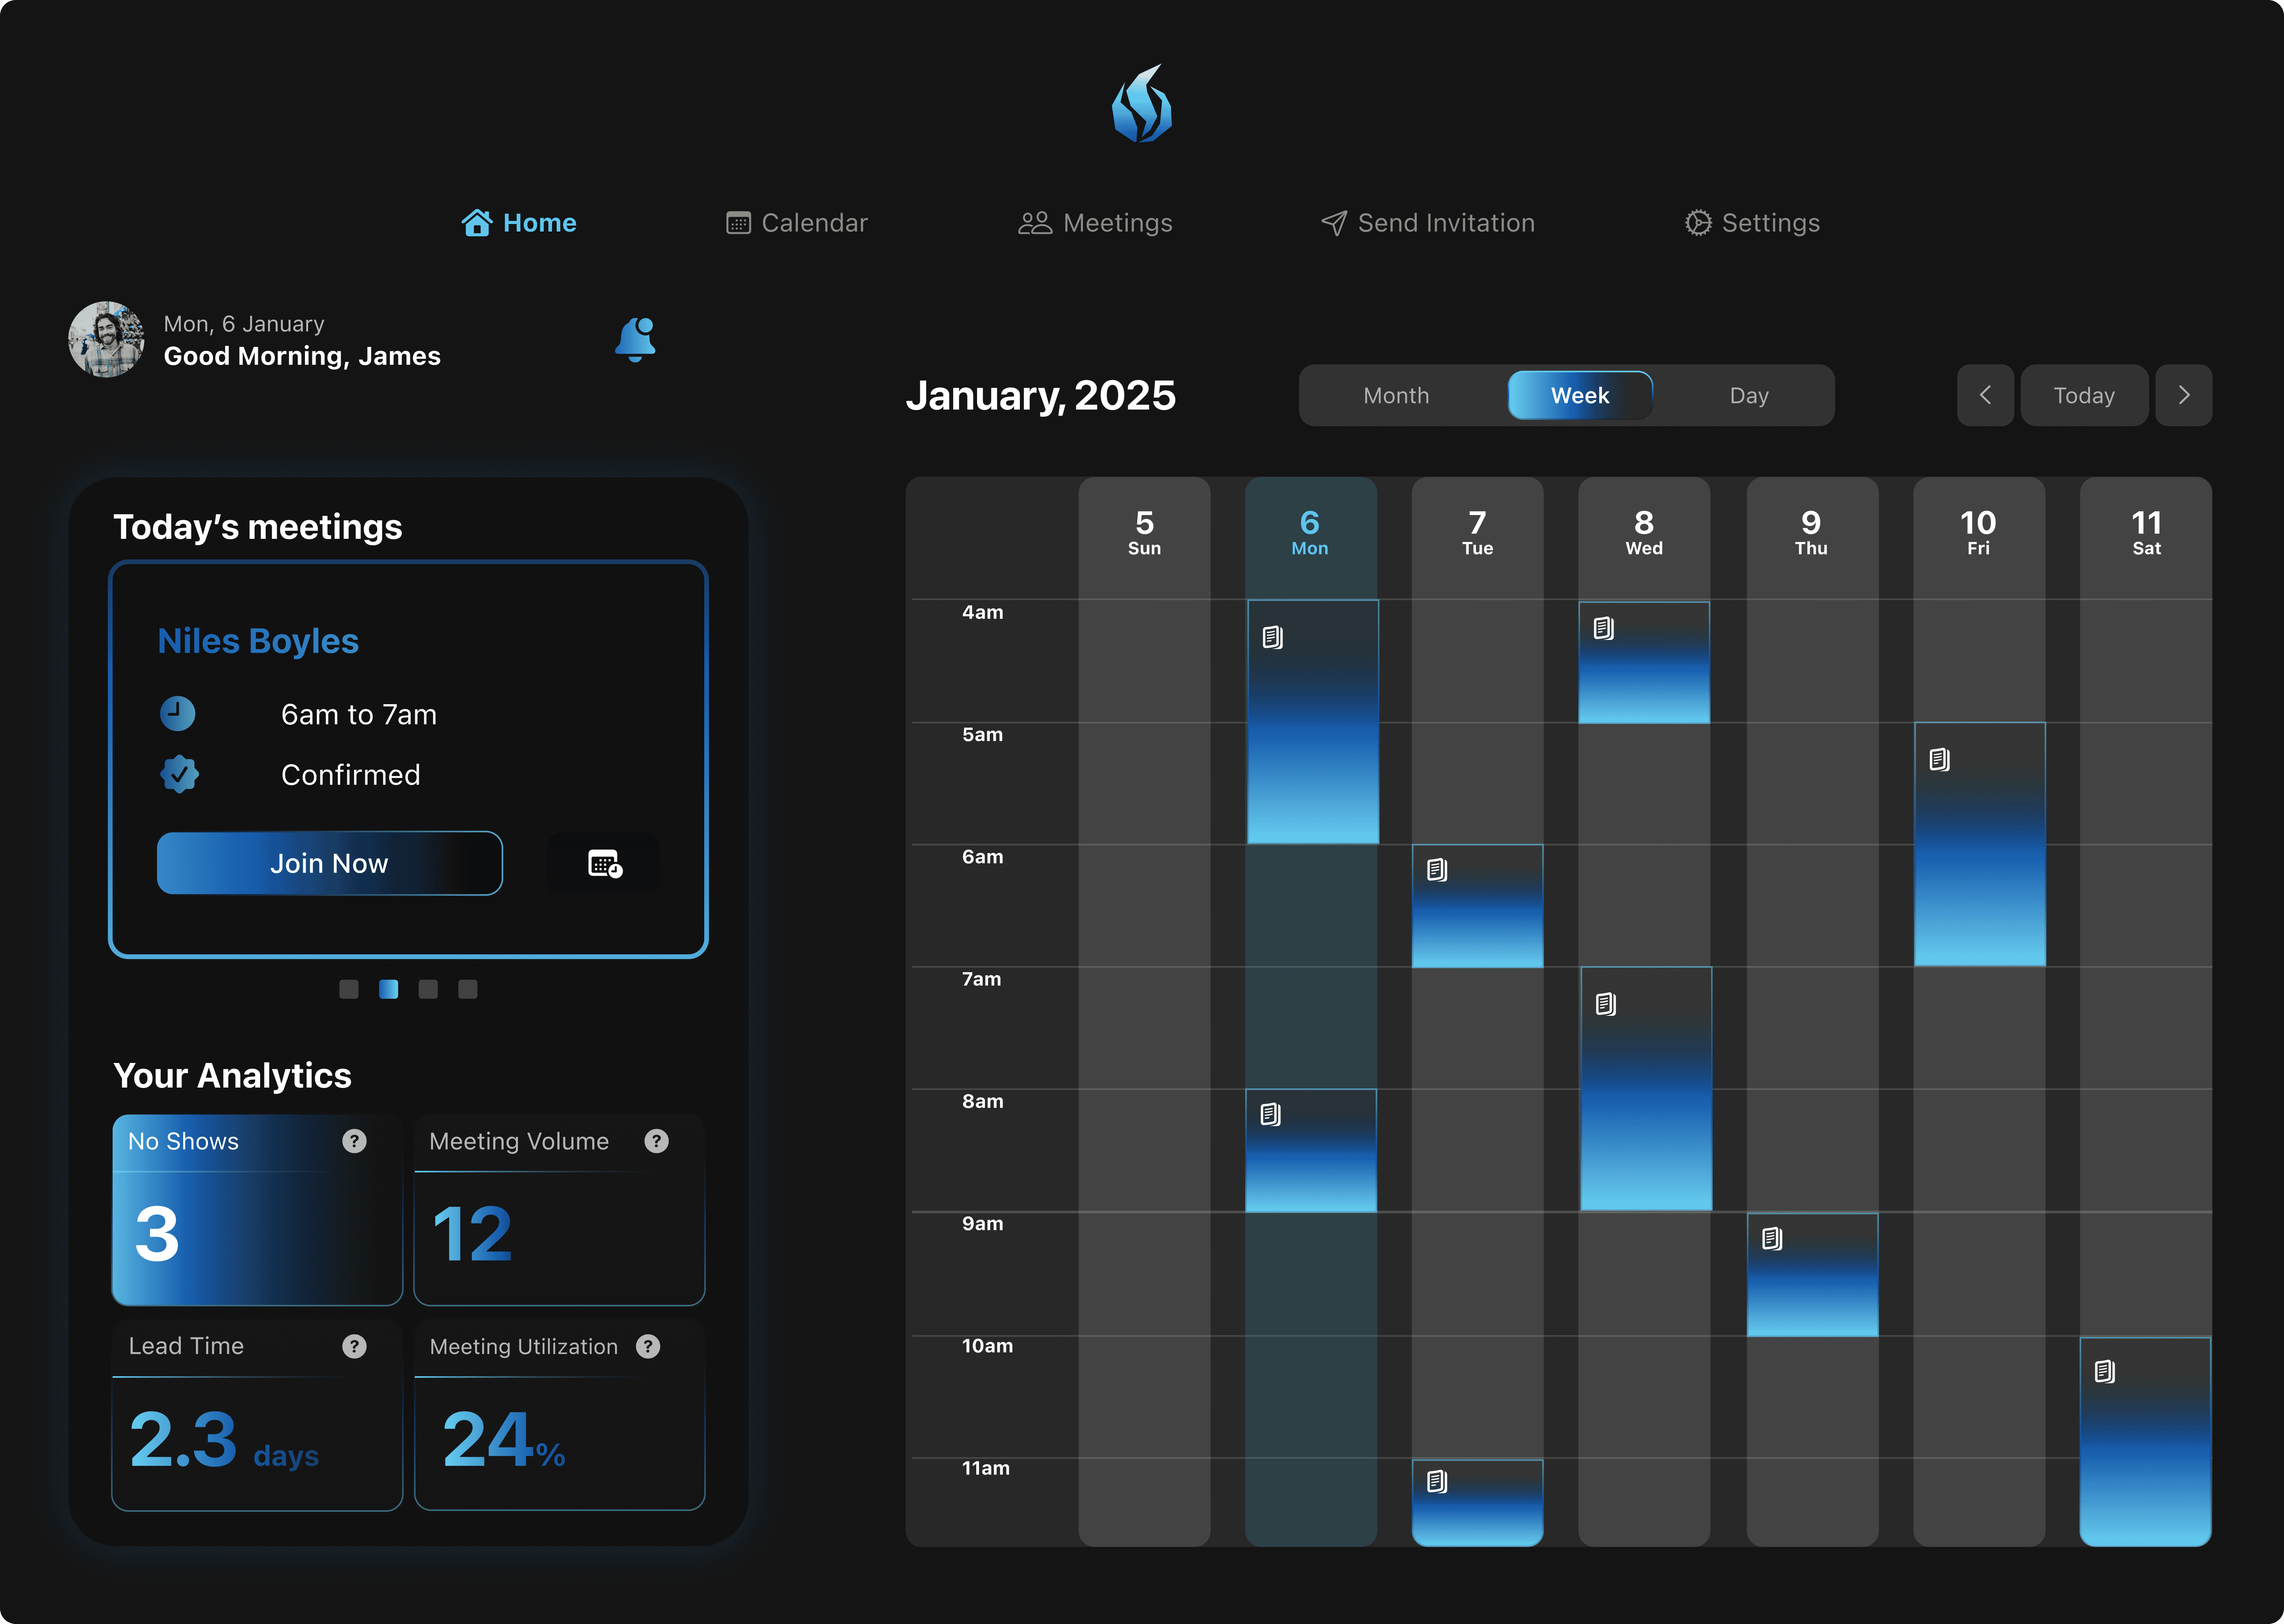Go to the Home tab
Screen dimensions: 2284x1624
519,223
